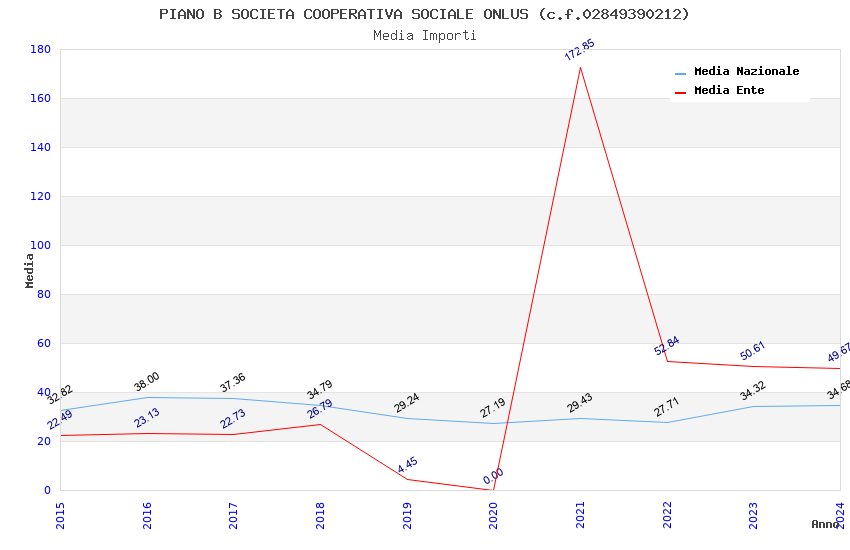
Task: Select the 38.00 national value label
Action: point(147,381)
